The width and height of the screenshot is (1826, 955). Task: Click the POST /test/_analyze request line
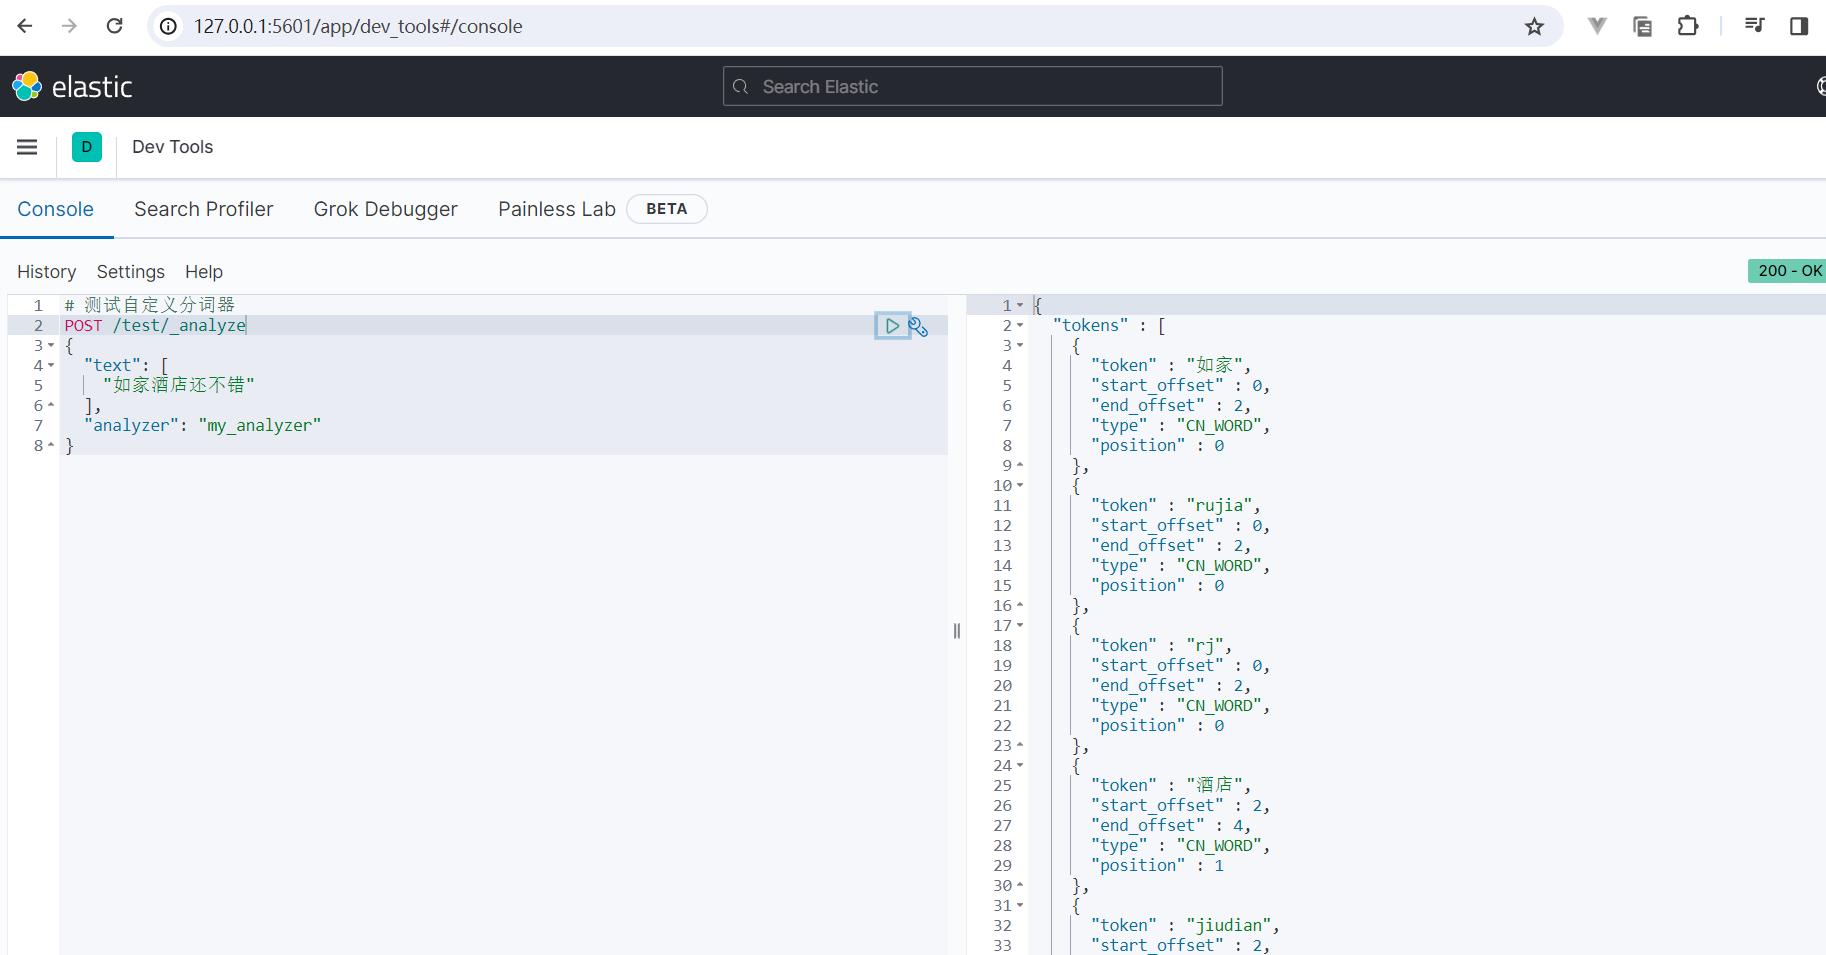(x=155, y=325)
